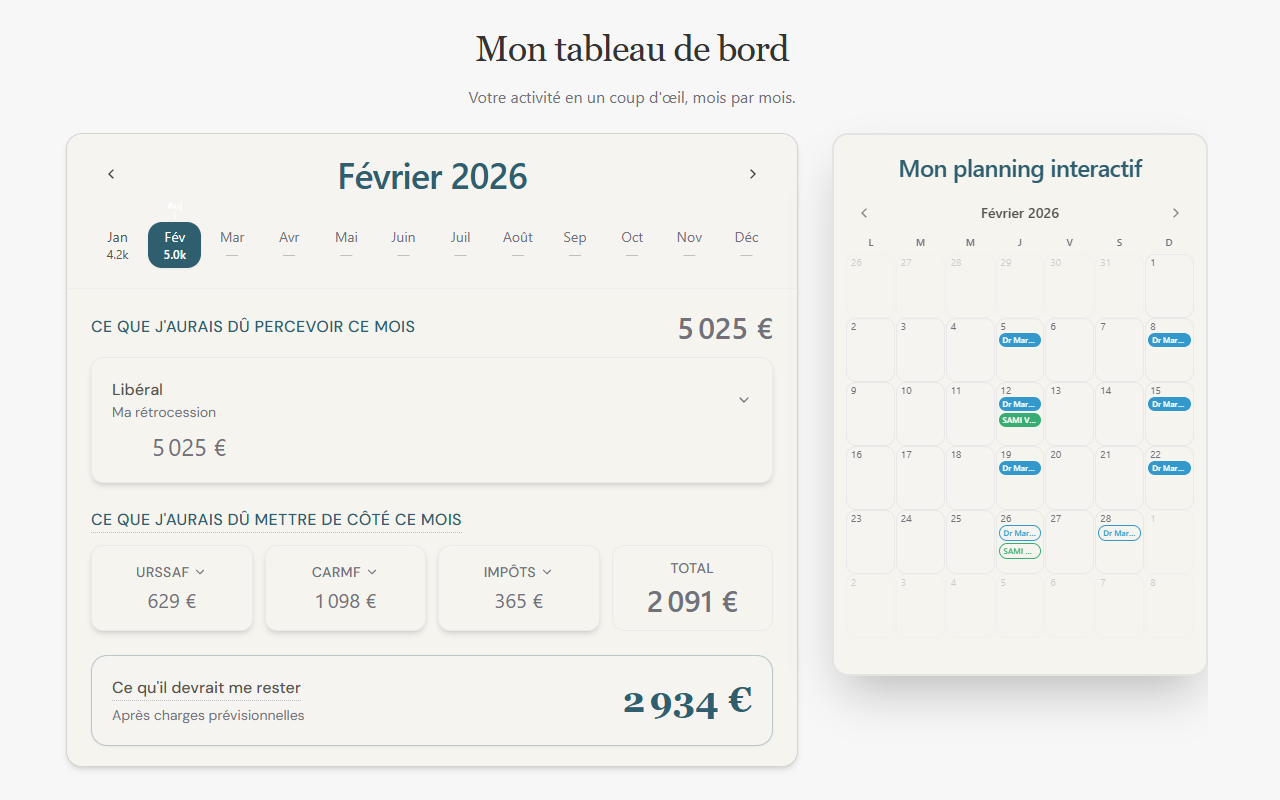
Task: Select the Jan month tab
Action: coord(117,244)
